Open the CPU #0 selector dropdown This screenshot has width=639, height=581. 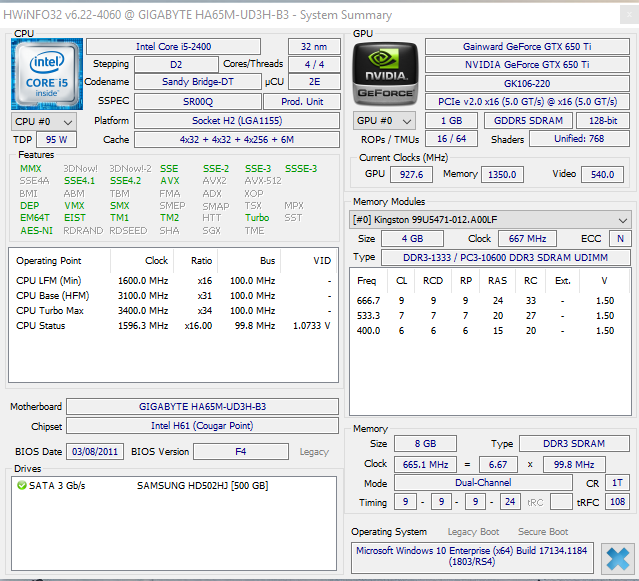[x=44, y=121]
